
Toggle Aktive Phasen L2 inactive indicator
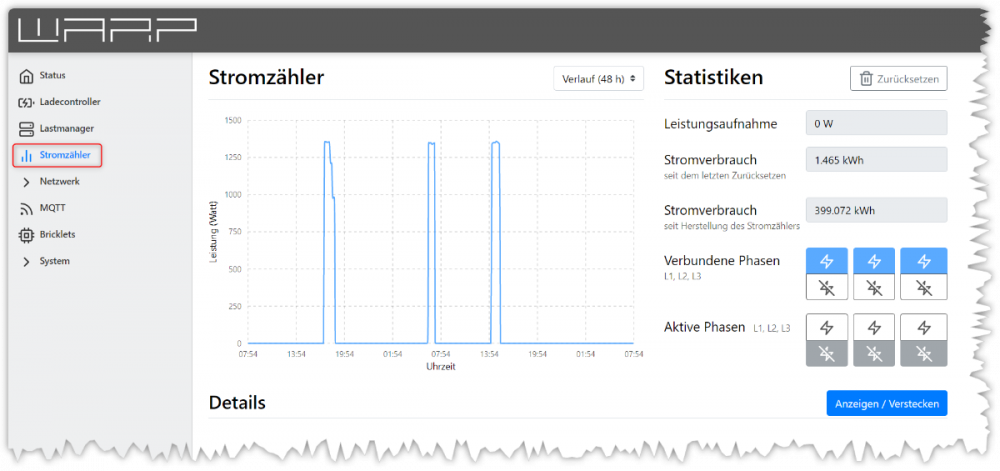point(875,353)
